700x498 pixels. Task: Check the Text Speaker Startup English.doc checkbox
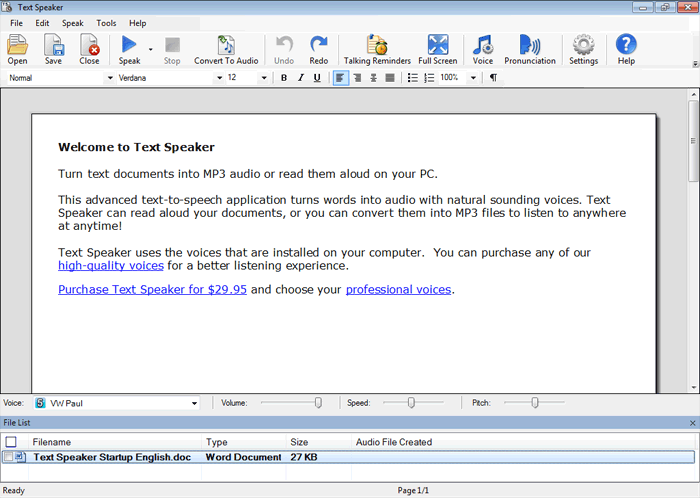(8, 457)
